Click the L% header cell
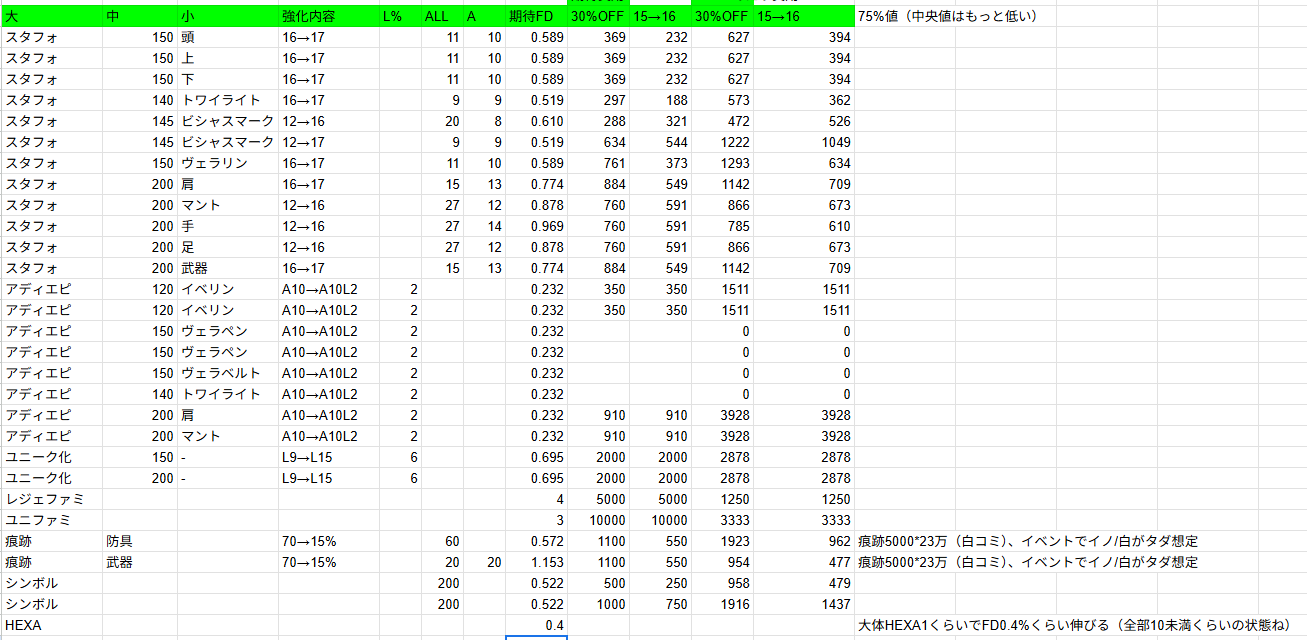Viewport: 1307px width, 640px height. (400, 16)
